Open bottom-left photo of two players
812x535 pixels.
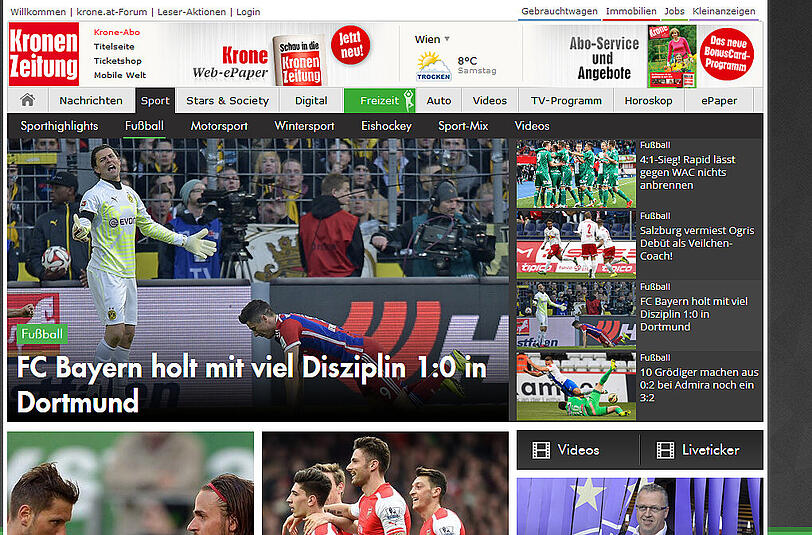130,484
